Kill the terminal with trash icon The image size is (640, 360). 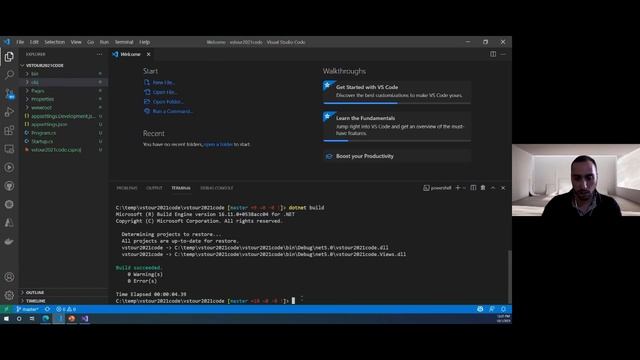483,188
